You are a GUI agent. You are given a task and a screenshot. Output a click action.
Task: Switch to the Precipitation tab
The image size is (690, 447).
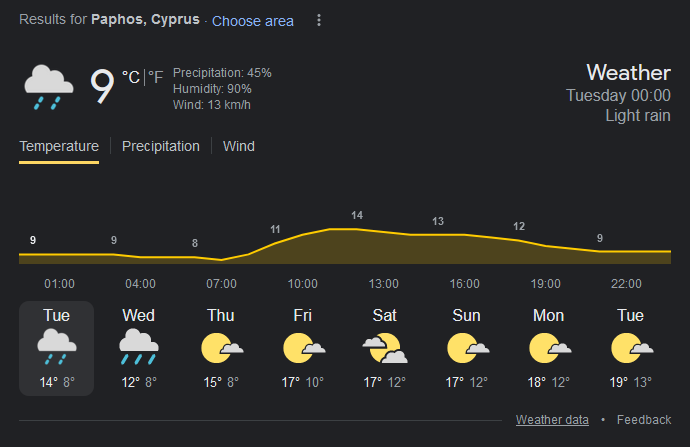point(161,147)
